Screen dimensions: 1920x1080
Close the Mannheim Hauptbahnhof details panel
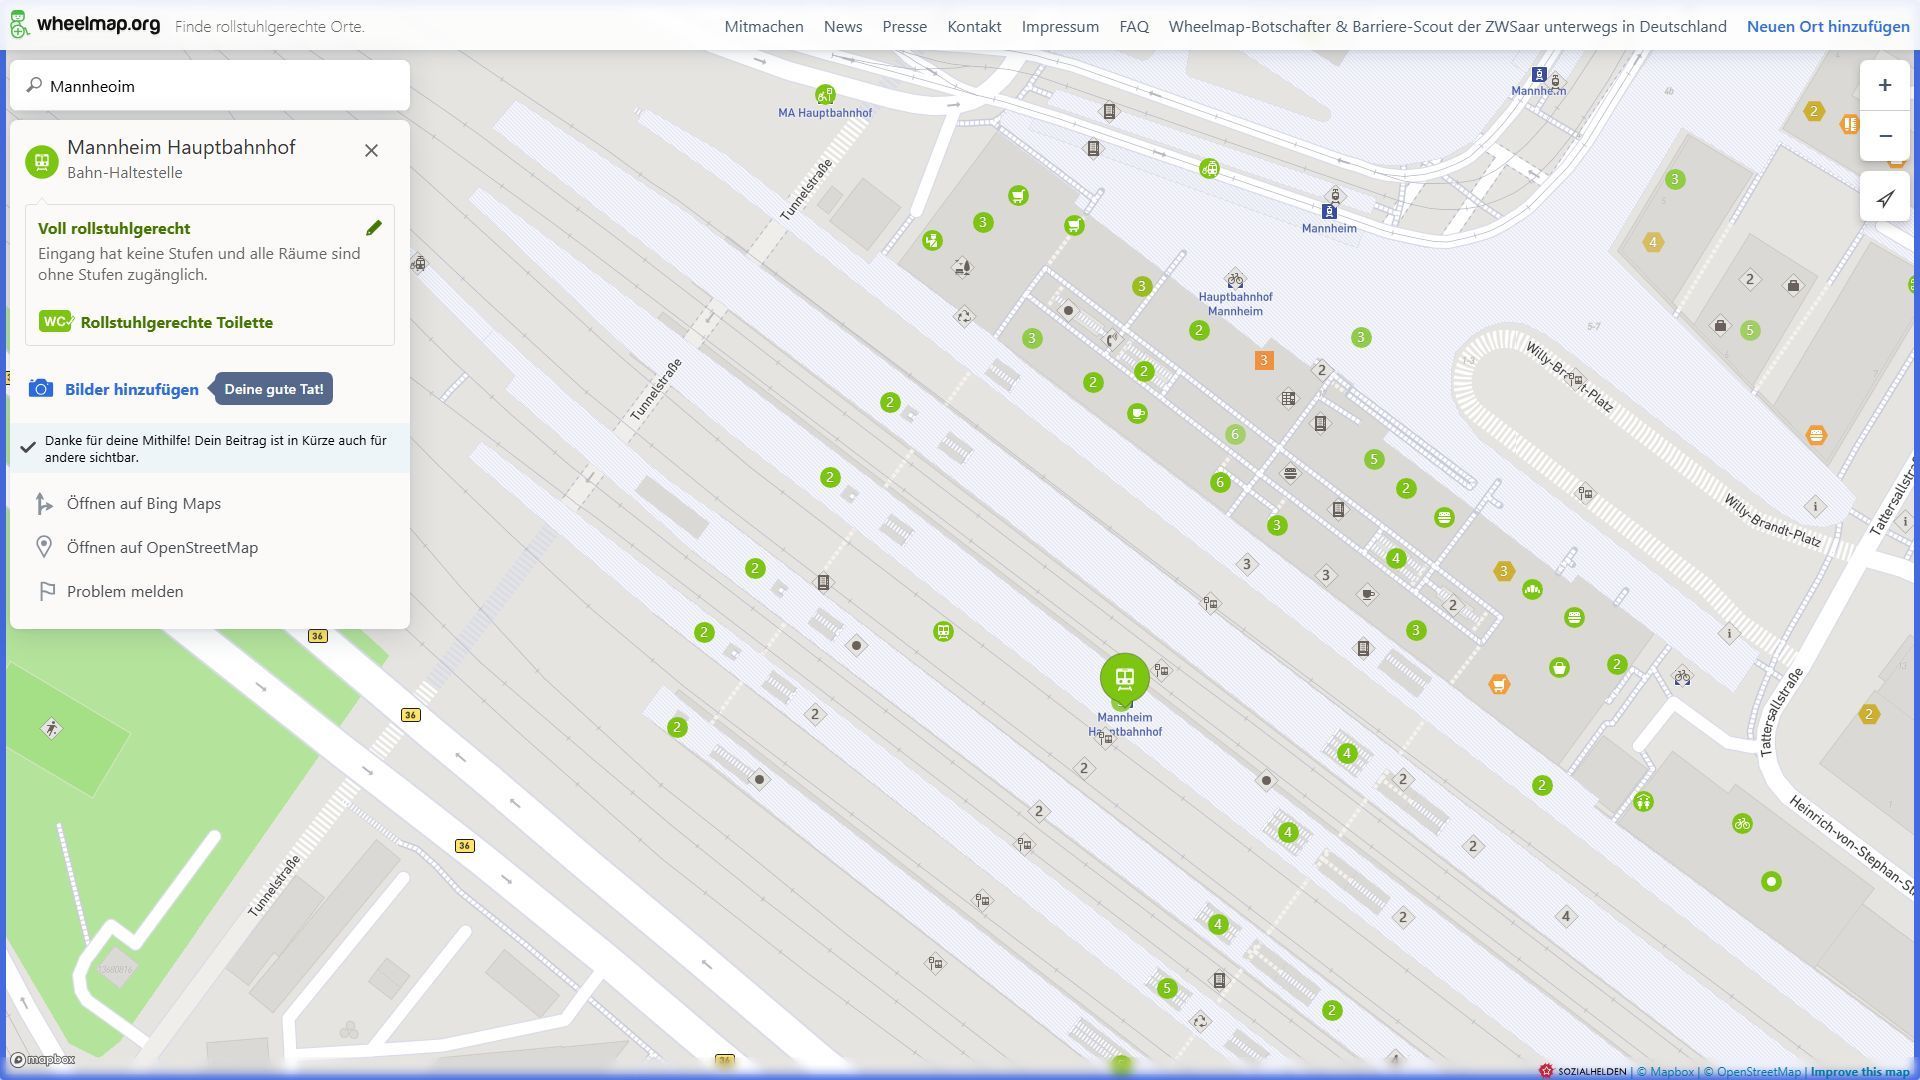coord(371,151)
